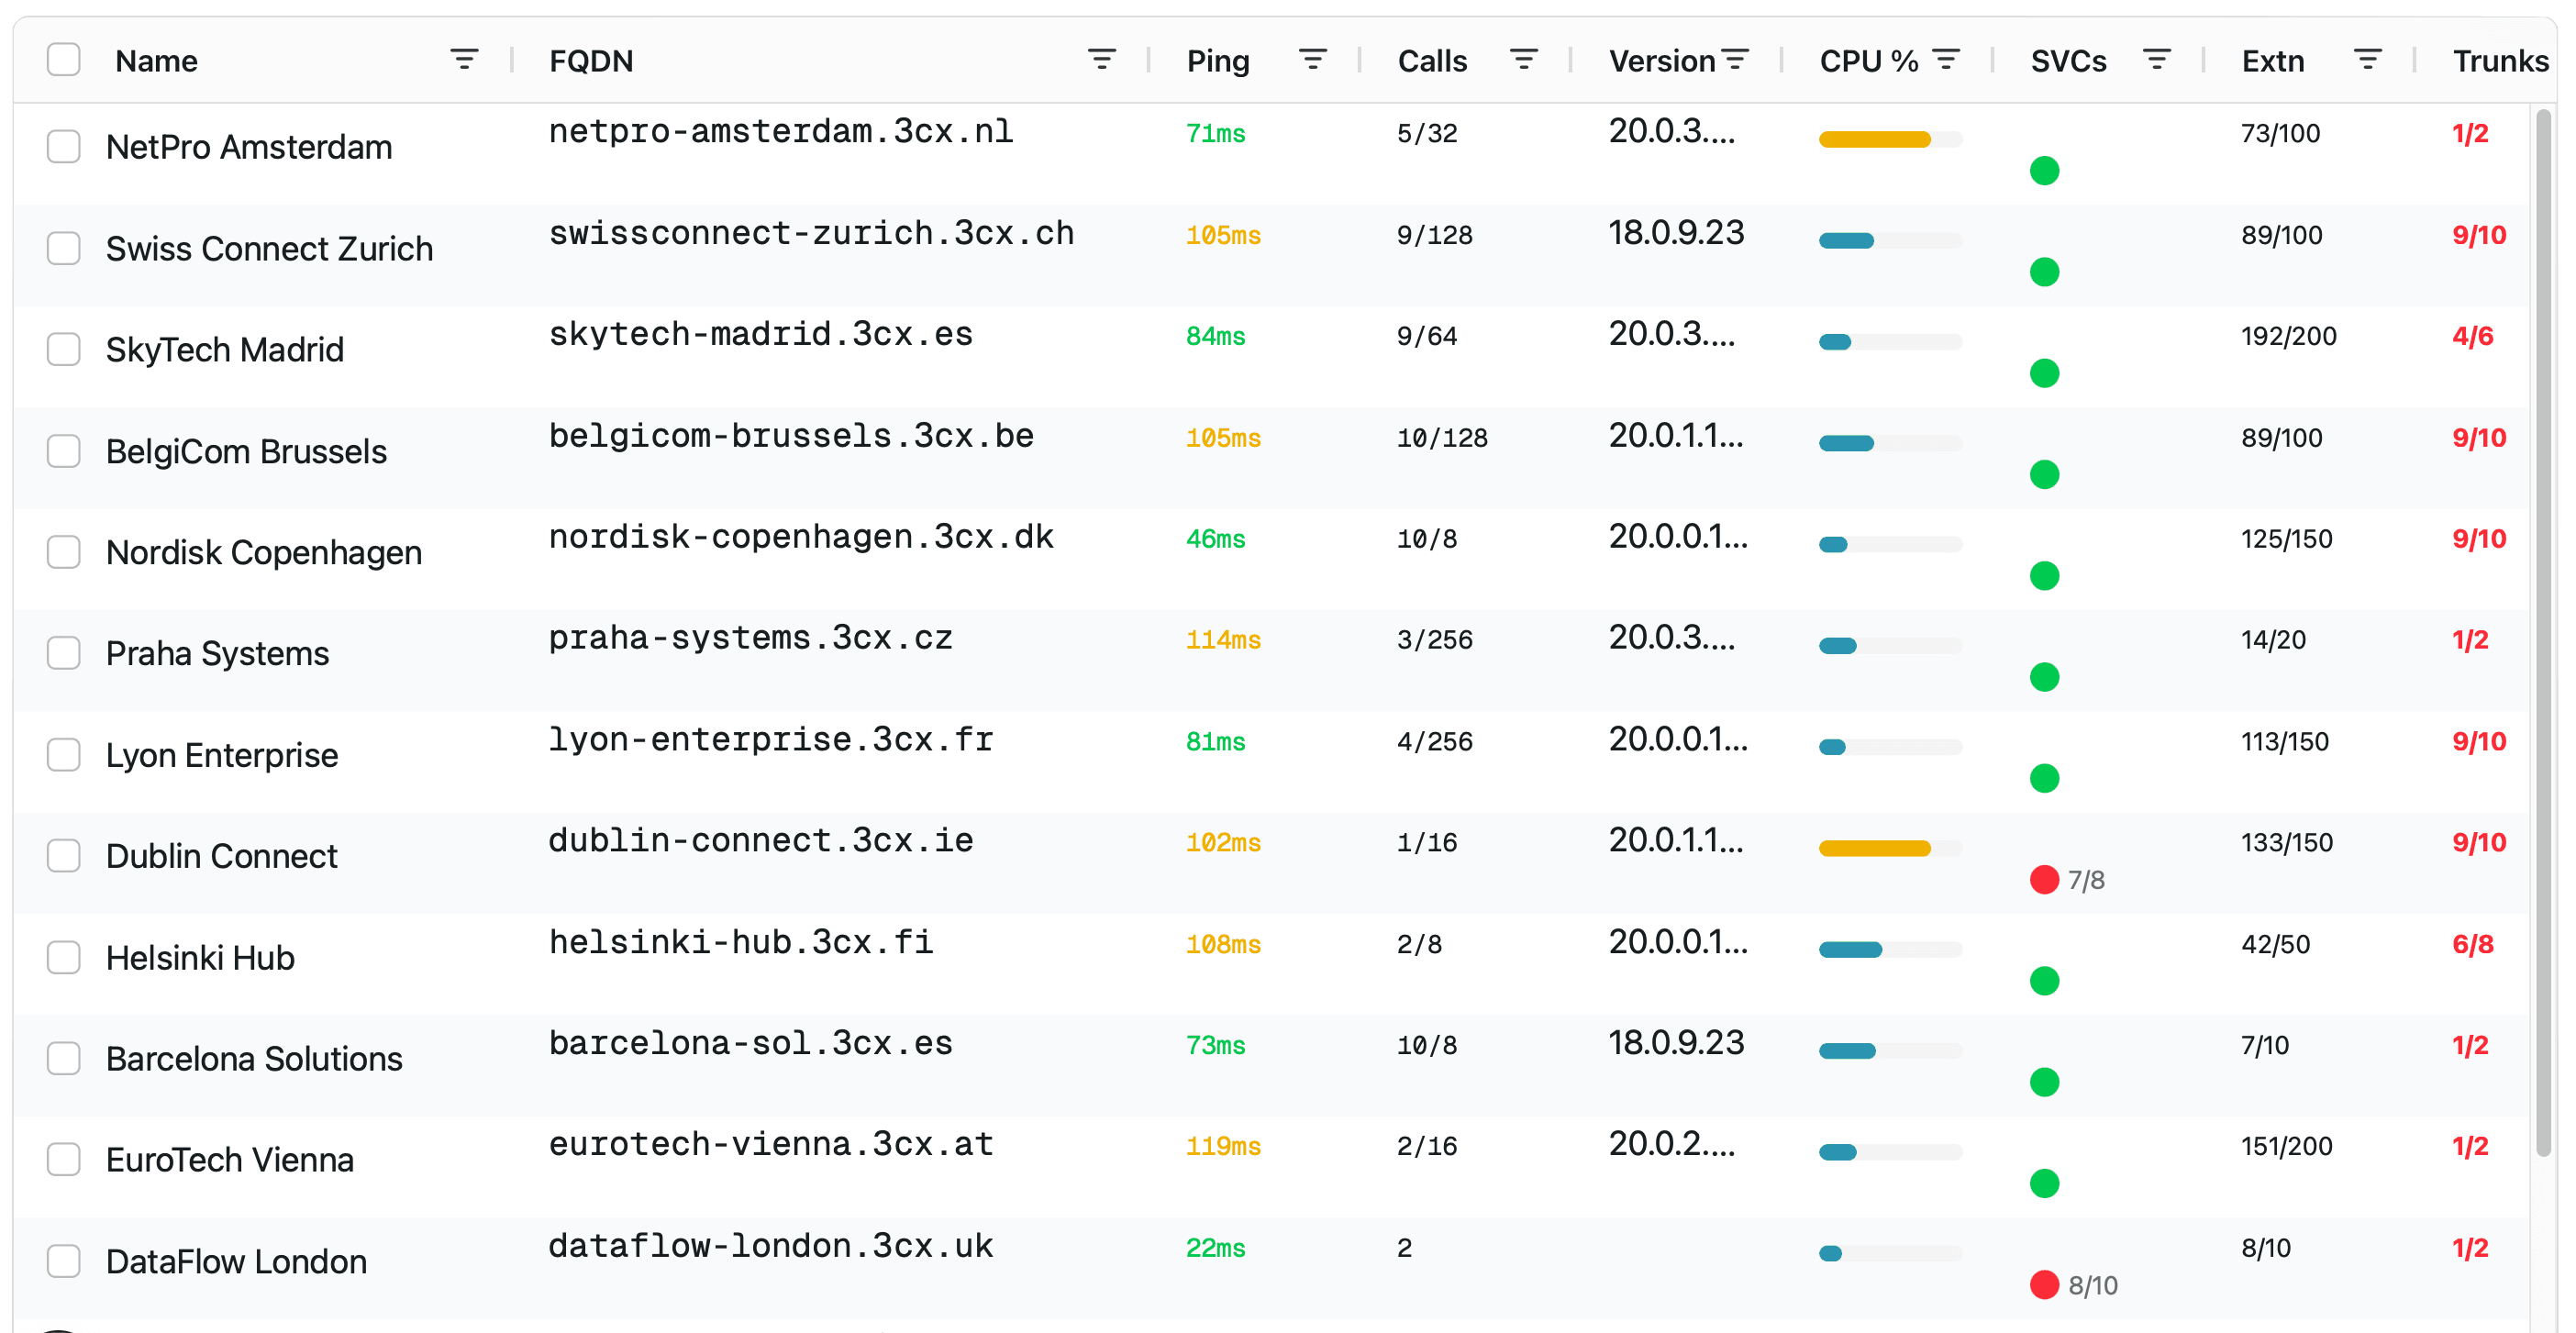This screenshot has width=2576, height=1333.
Task: Open the Calls column filter
Action: coord(1524,60)
